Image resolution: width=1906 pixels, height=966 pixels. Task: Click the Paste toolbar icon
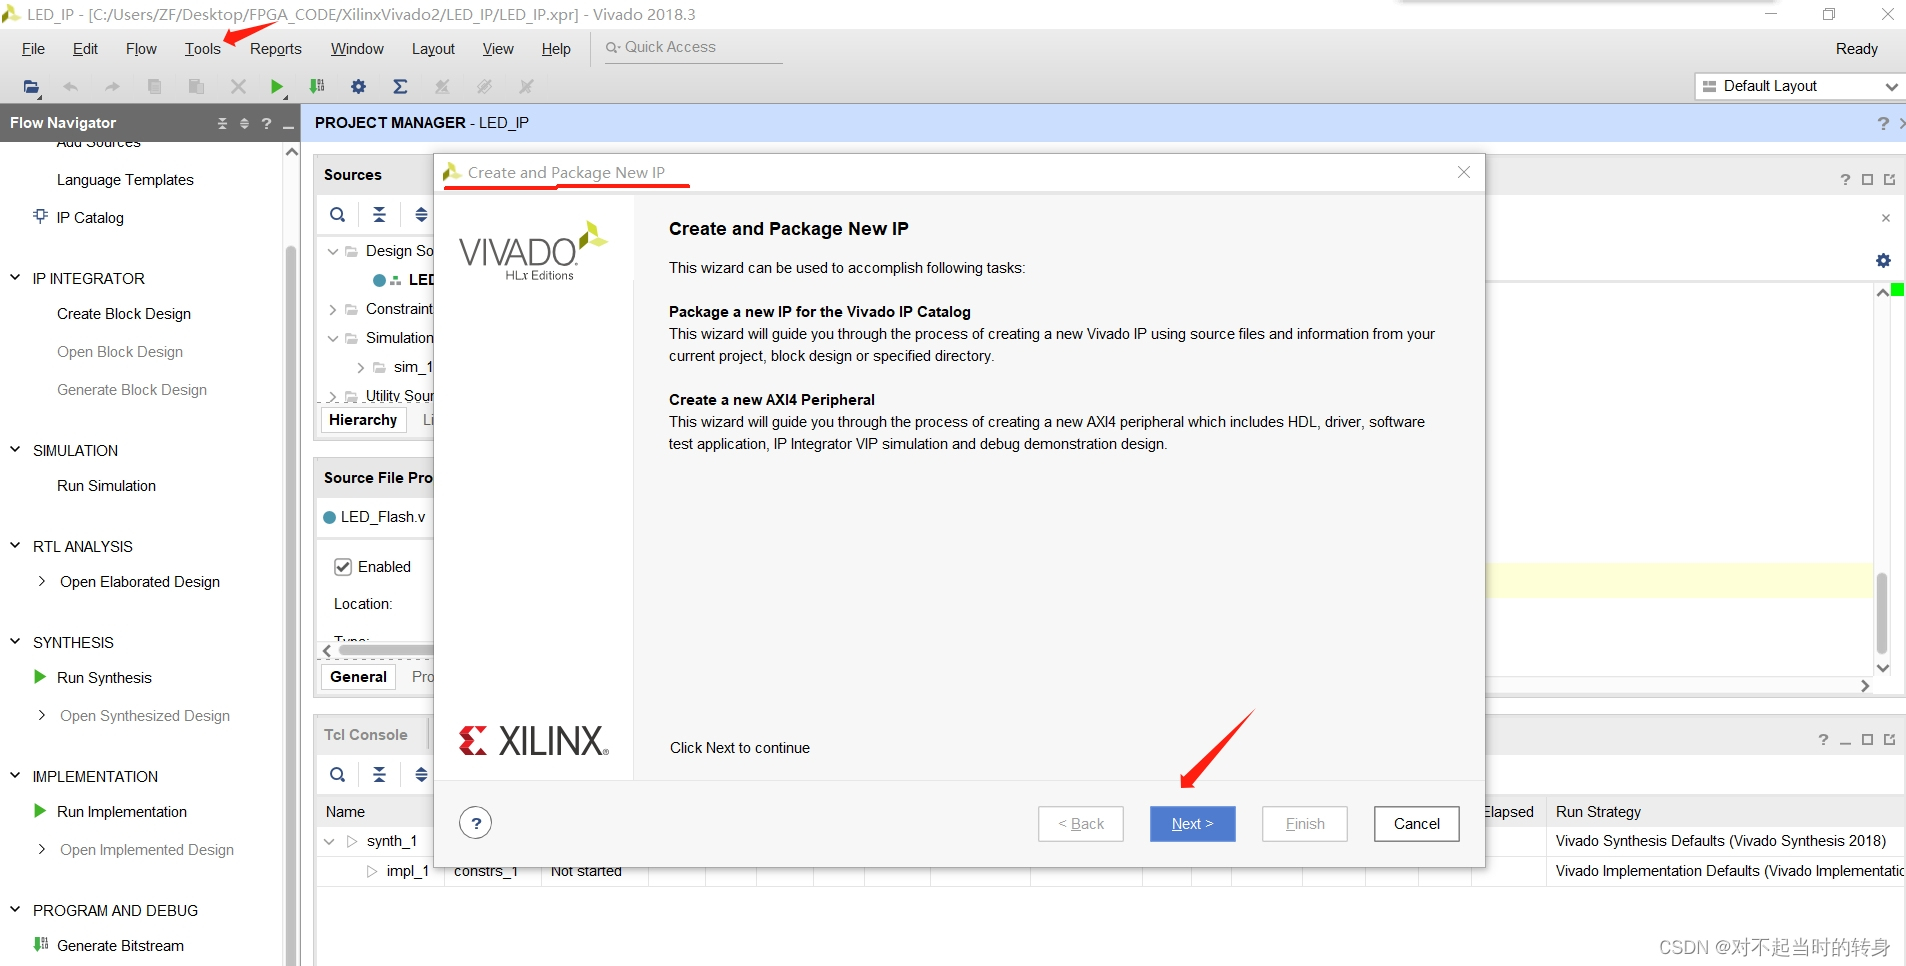pos(196,87)
